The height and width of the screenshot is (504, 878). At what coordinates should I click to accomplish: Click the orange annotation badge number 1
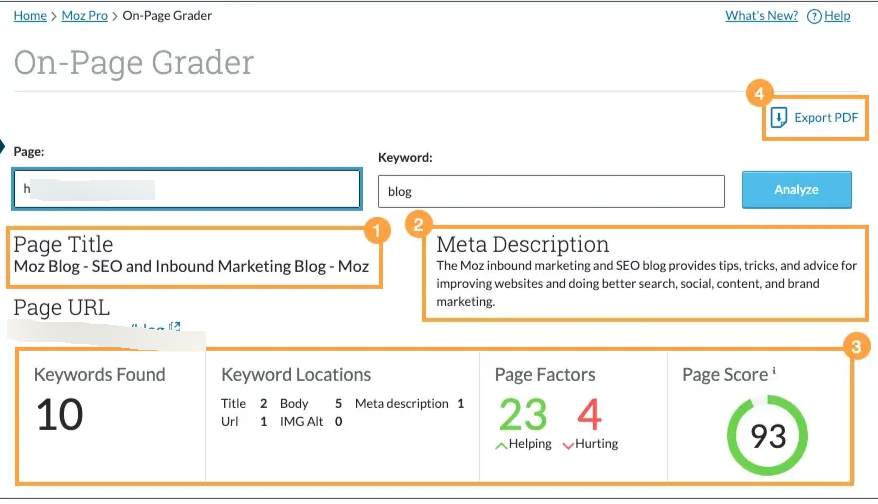pos(375,231)
